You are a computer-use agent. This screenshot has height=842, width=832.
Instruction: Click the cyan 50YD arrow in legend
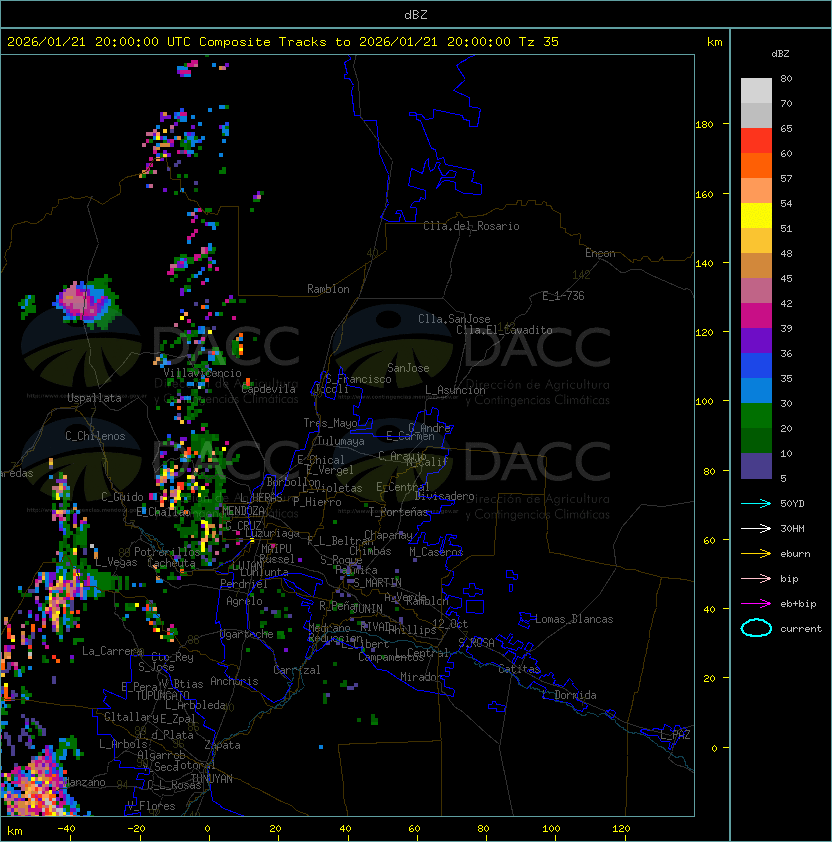[x=756, y=504]
